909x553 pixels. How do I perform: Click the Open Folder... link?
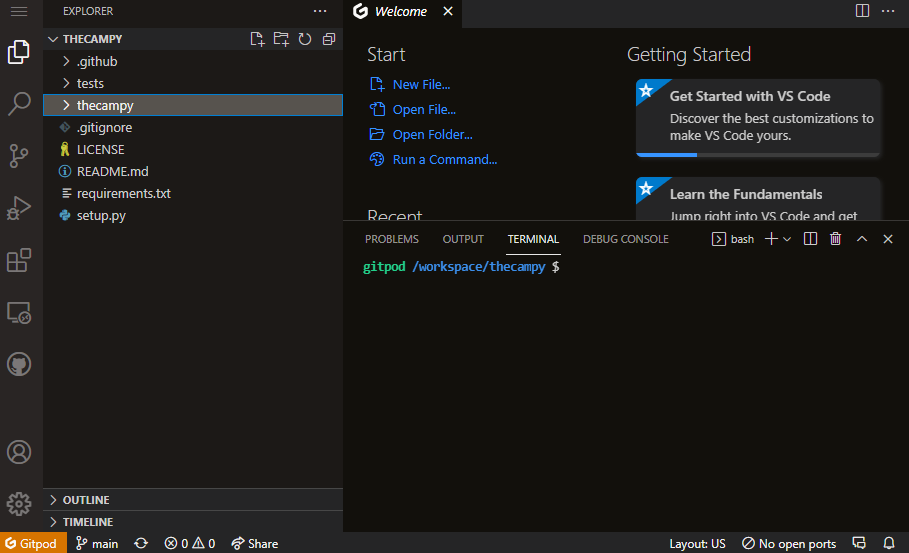tap(432, 135)
